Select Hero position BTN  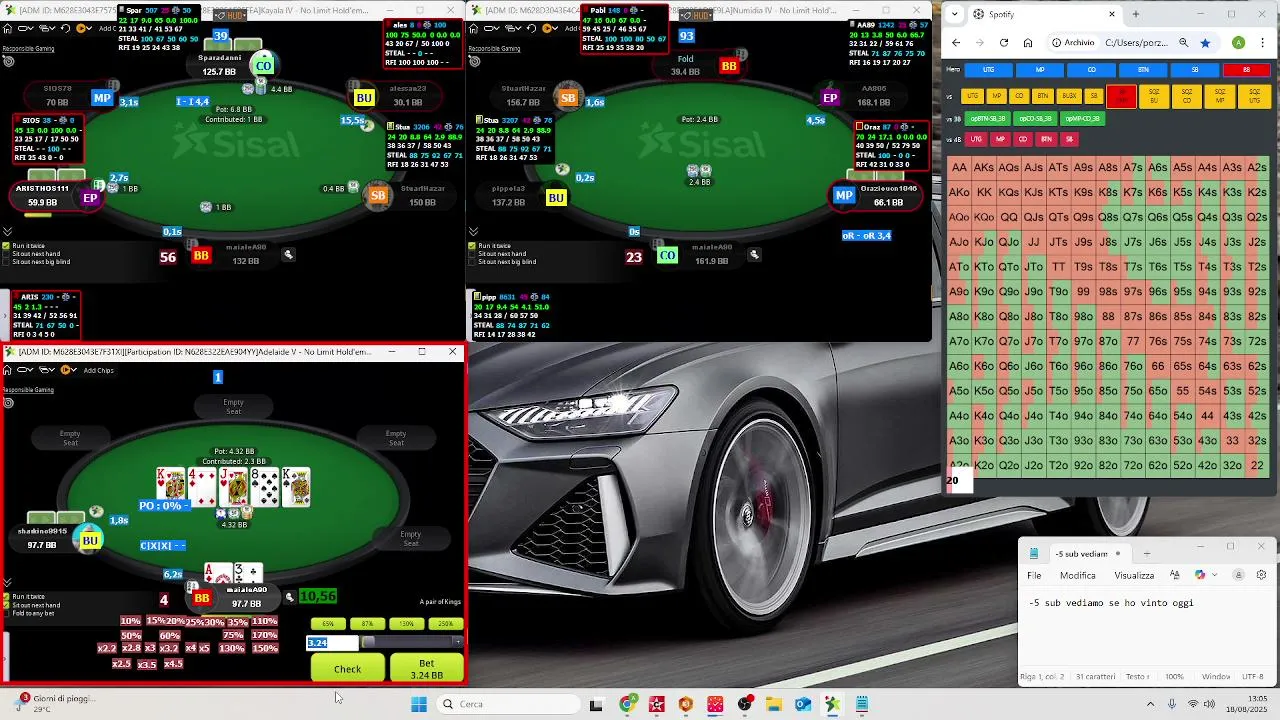[1143, 70]
